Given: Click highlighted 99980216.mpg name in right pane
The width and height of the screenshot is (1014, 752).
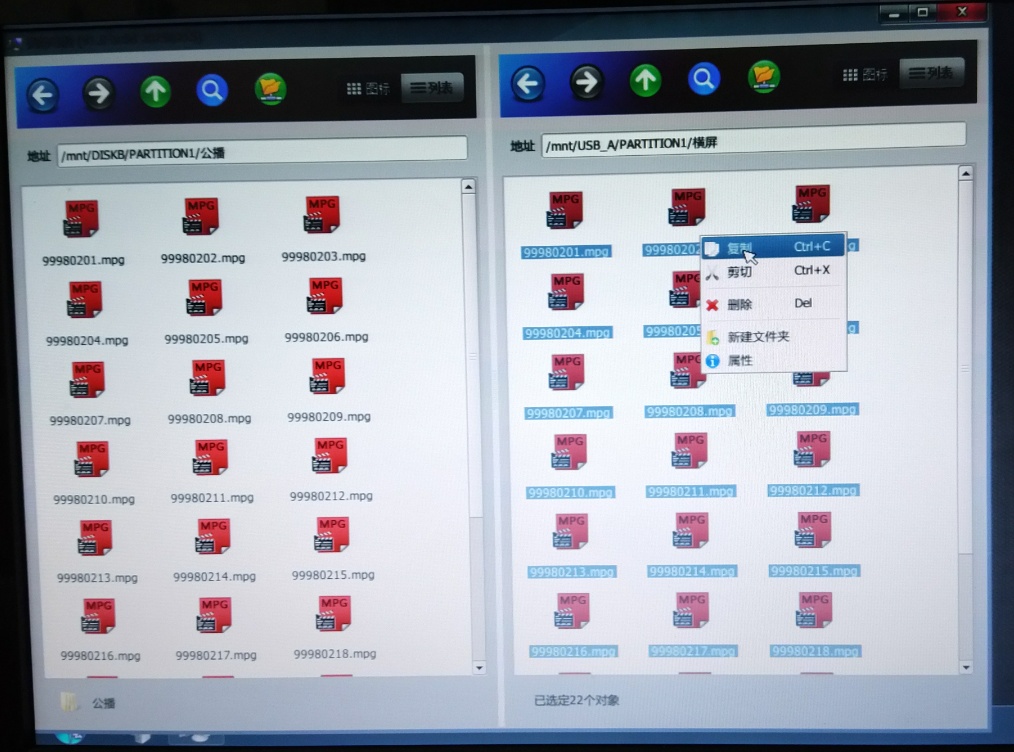Looking at the screenshot, I should point(573,652).
